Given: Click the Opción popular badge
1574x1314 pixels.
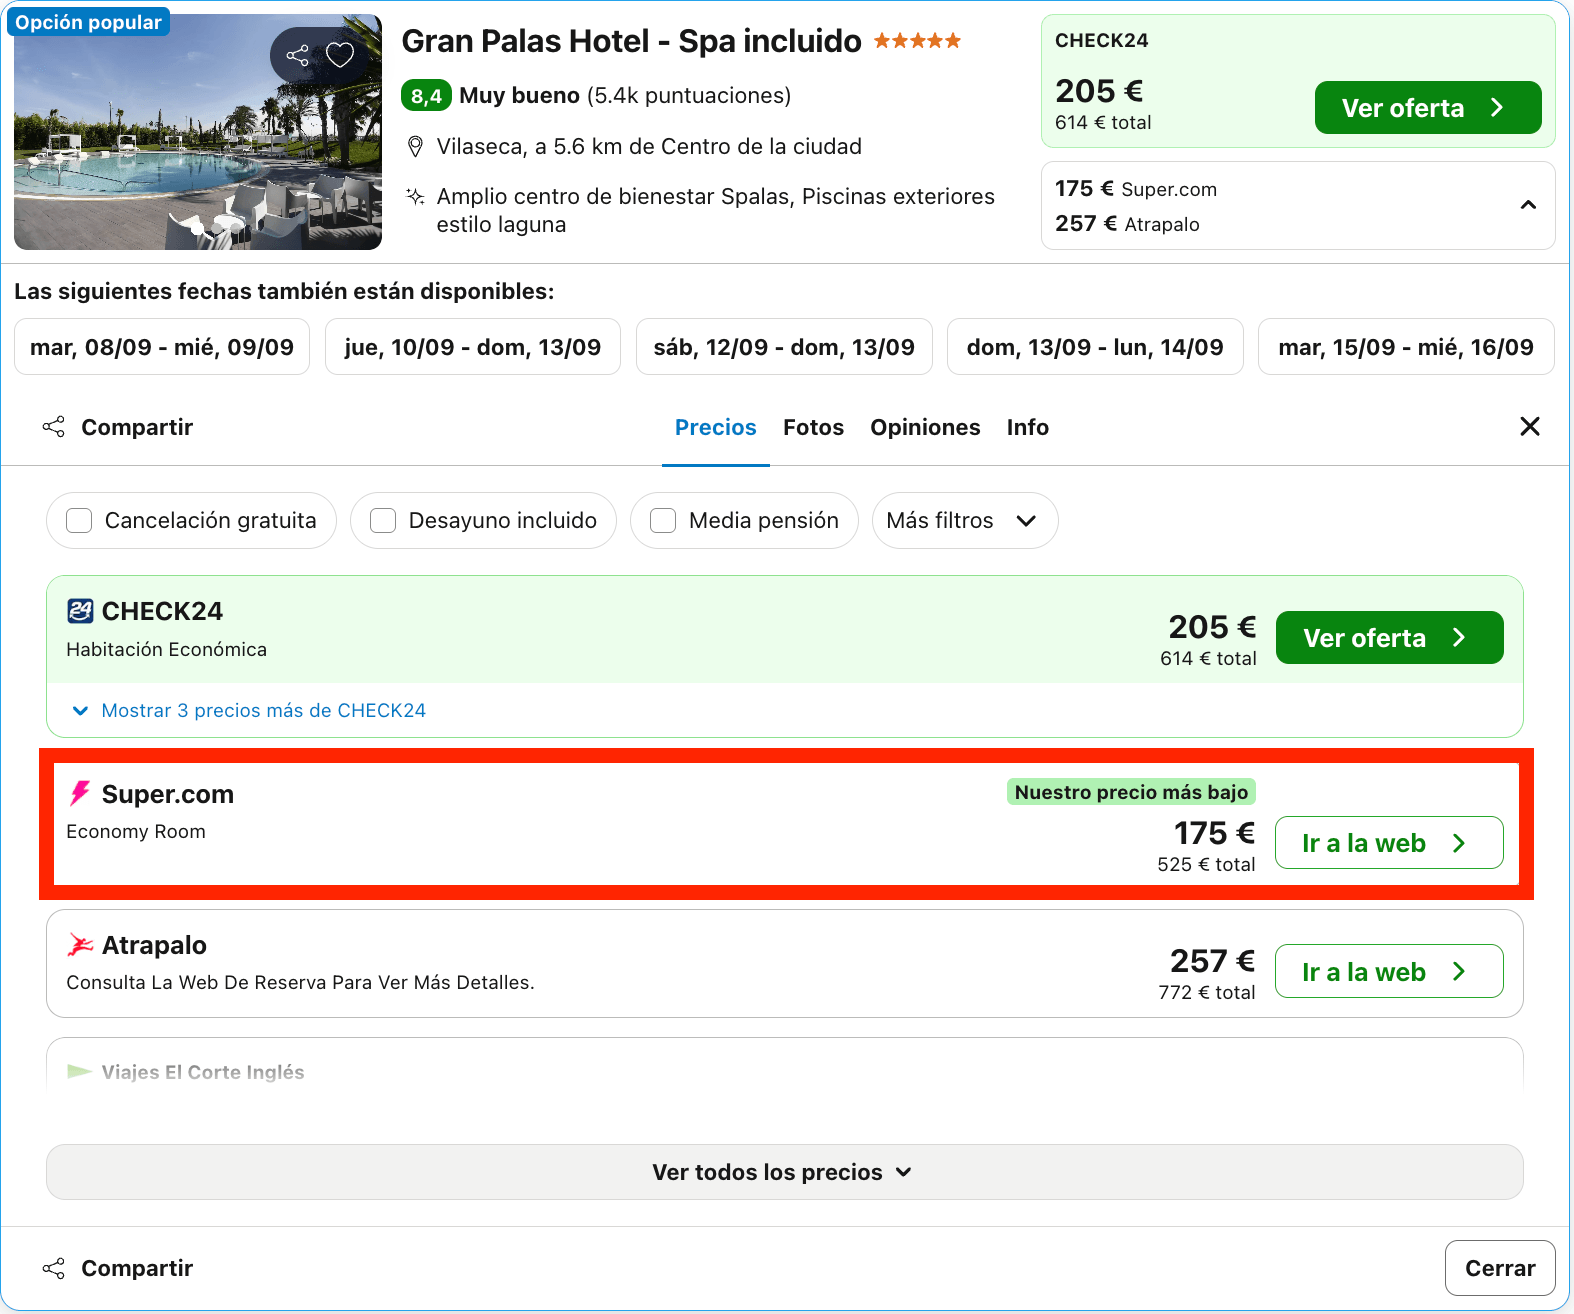Looking at the screenshot, I should 88,22.
